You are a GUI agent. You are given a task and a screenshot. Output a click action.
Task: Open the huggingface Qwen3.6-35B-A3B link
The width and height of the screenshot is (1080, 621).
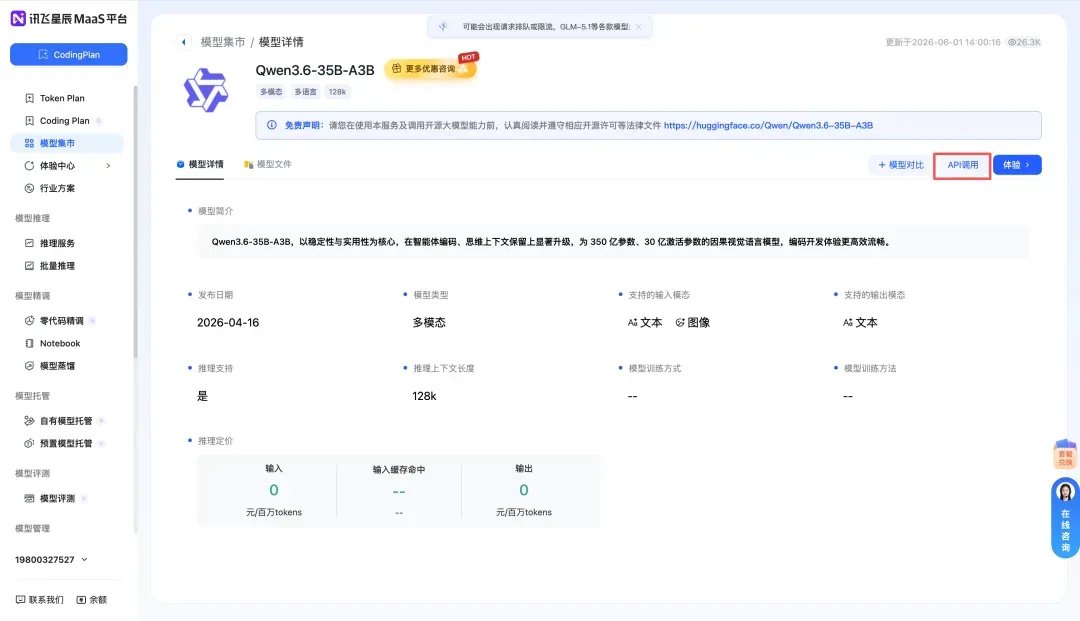tap(768, 125)
